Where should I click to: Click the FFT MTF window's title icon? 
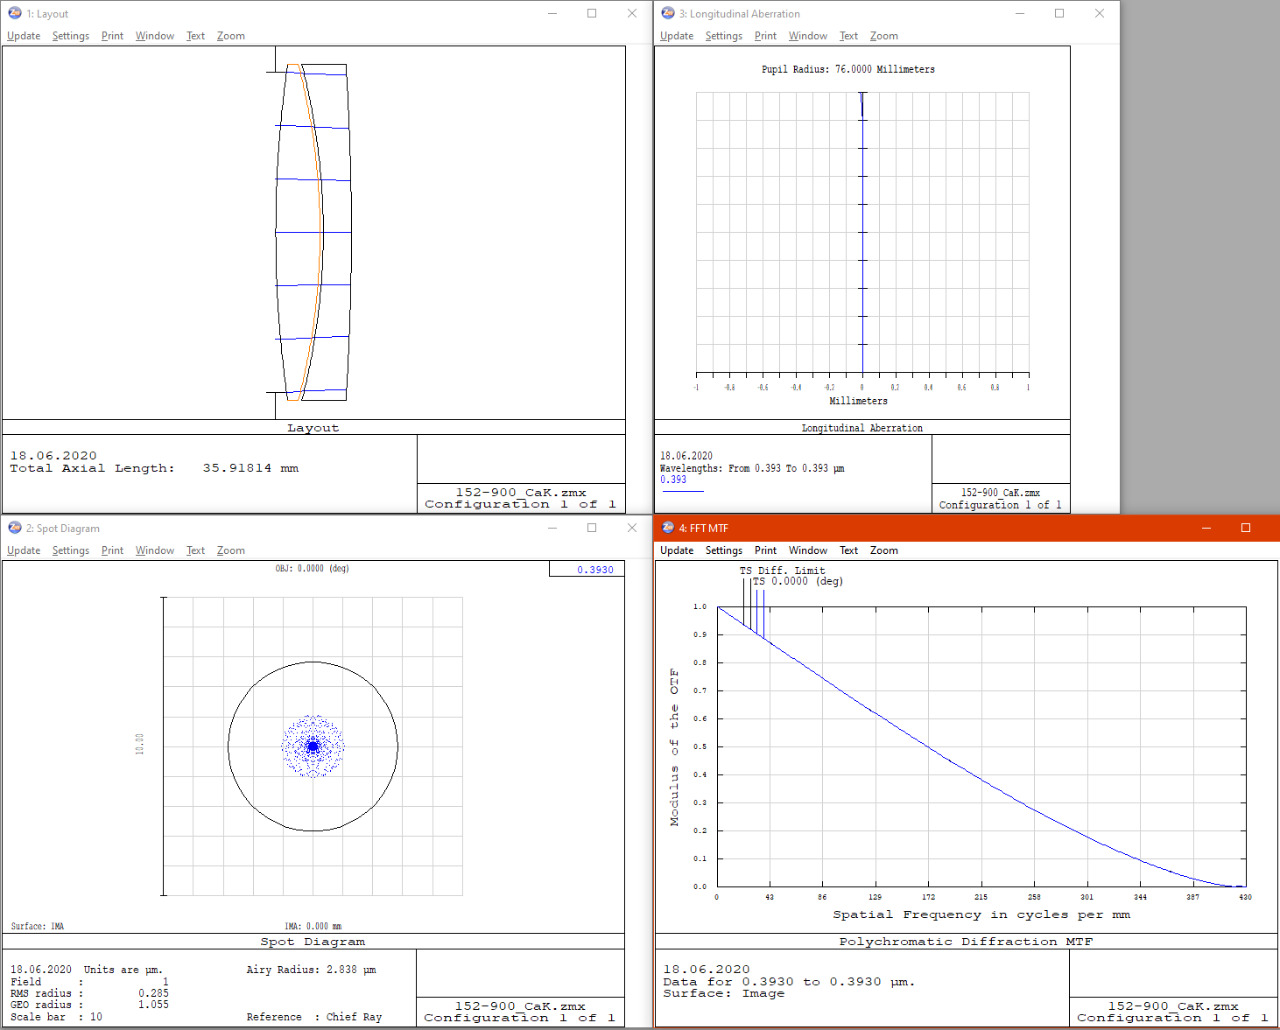coord(668,527)
